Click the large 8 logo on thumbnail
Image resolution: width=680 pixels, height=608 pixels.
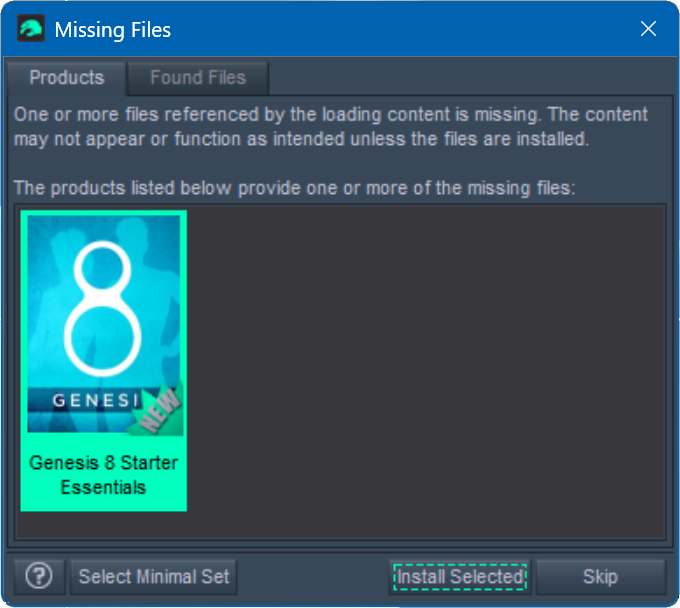tap(103, 309)
